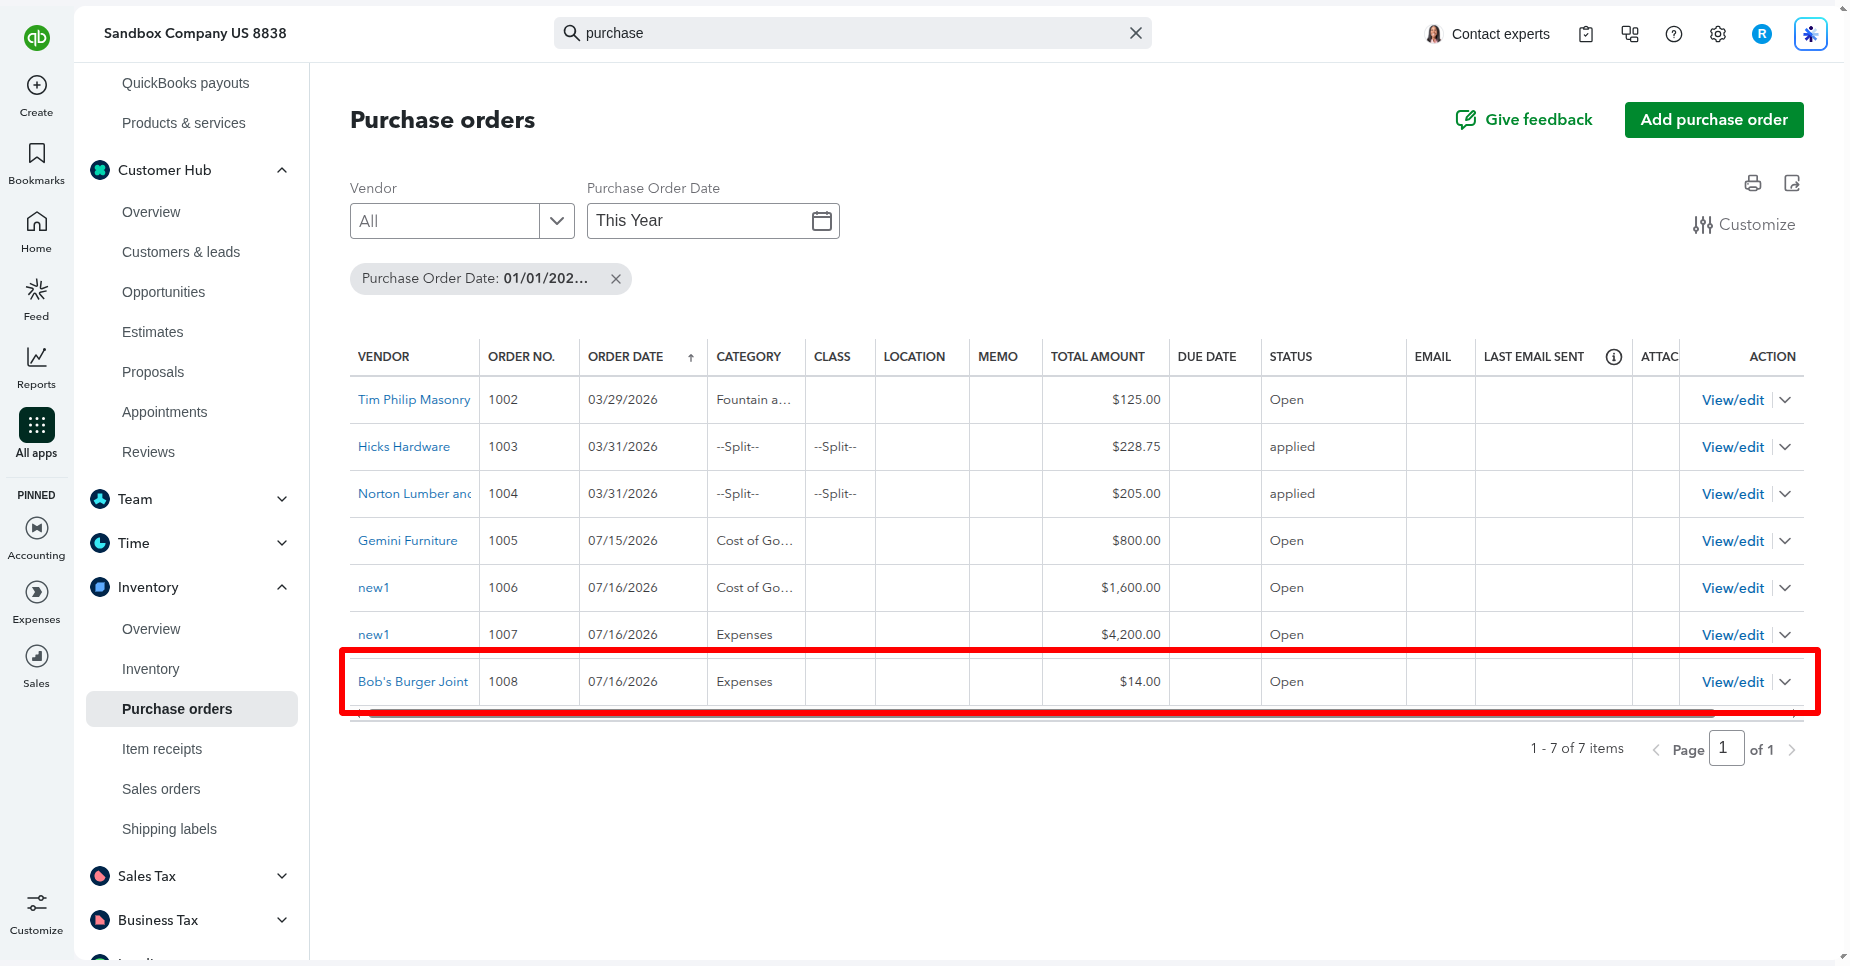This screenshot has width=1850, height=966.
Task: Open Reports from the left rail
Action: 37,357
